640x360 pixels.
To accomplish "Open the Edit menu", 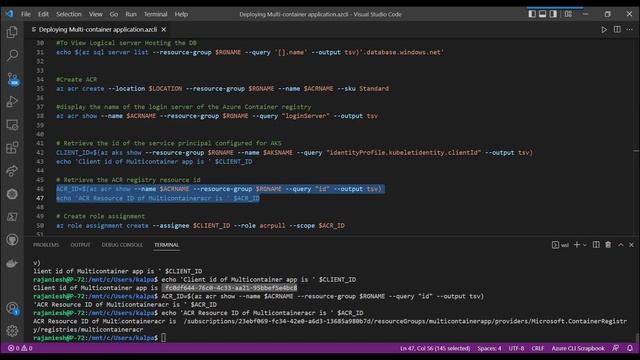I will (x=43, y=14).
